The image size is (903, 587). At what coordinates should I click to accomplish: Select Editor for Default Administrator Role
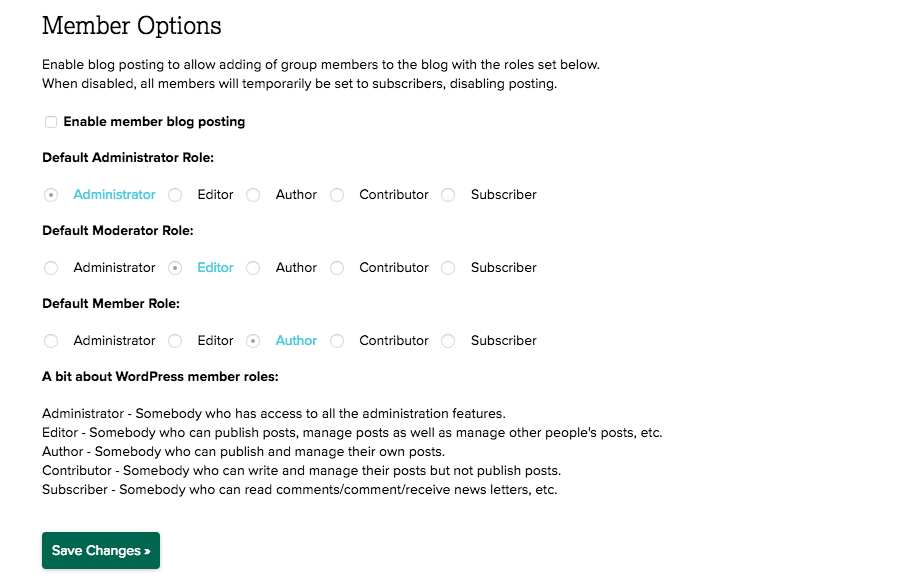pos(175,195)
